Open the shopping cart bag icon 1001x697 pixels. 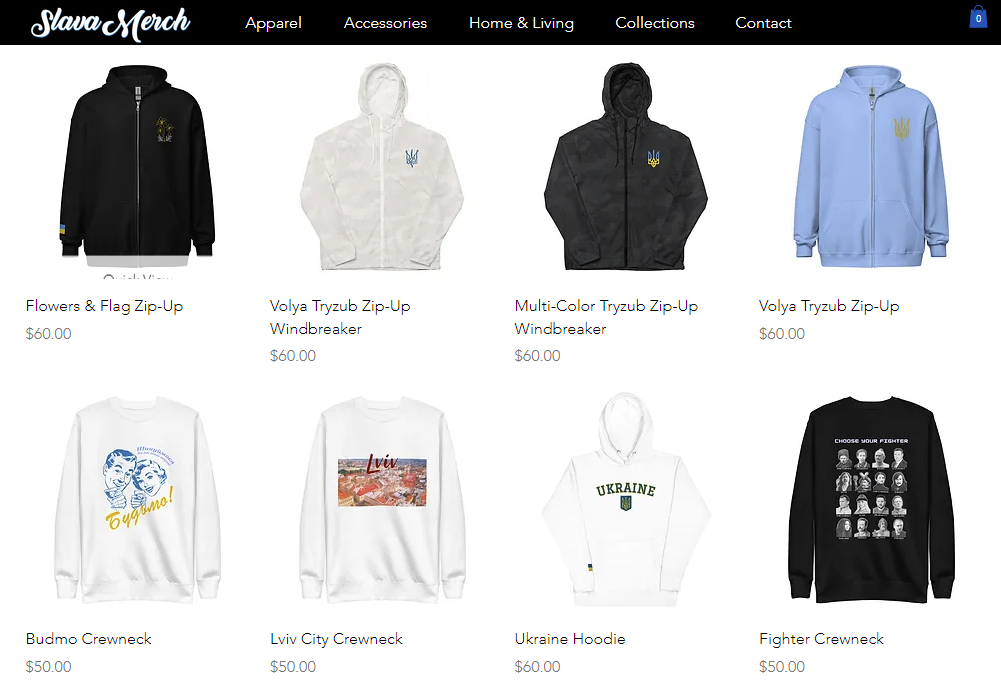click(x=978, y=17)
